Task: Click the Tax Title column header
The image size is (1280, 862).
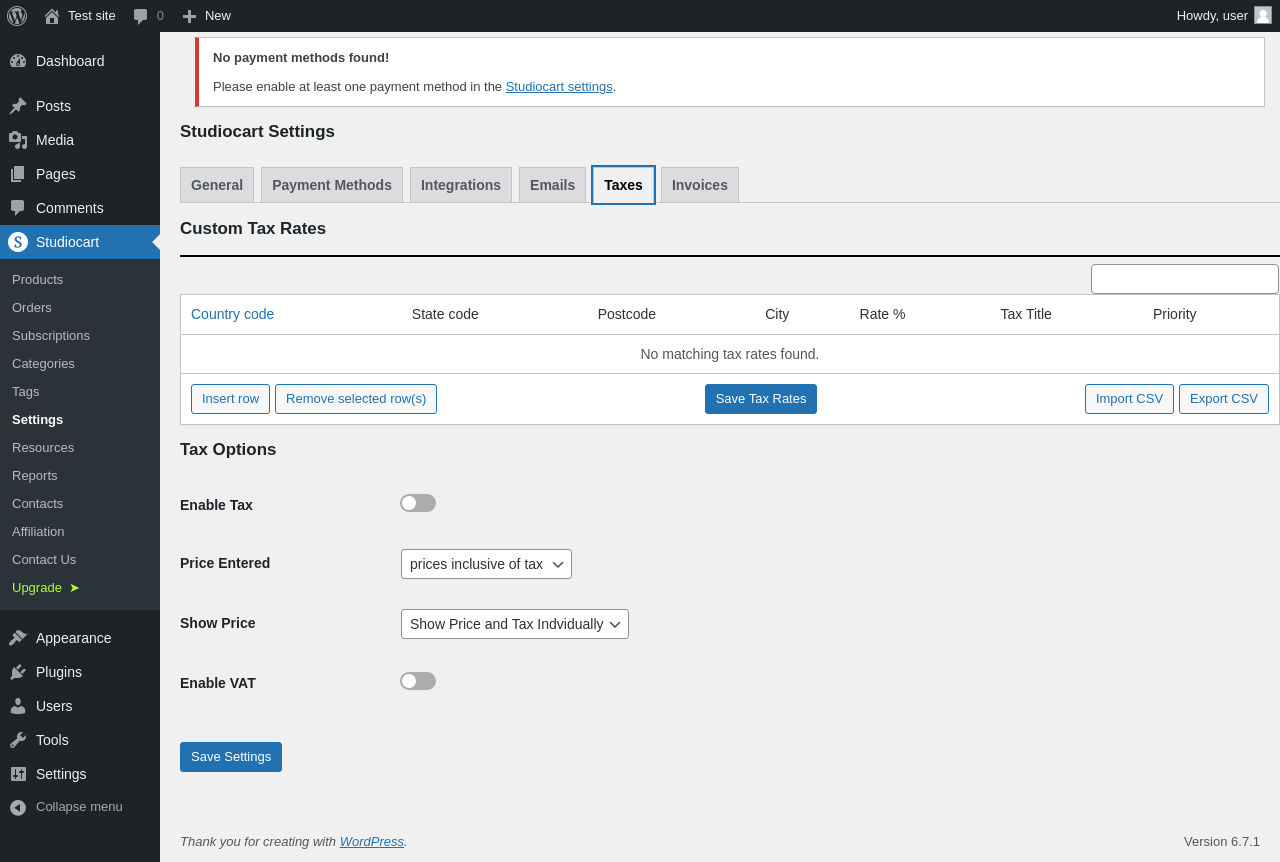Action: pos(1026,314)
